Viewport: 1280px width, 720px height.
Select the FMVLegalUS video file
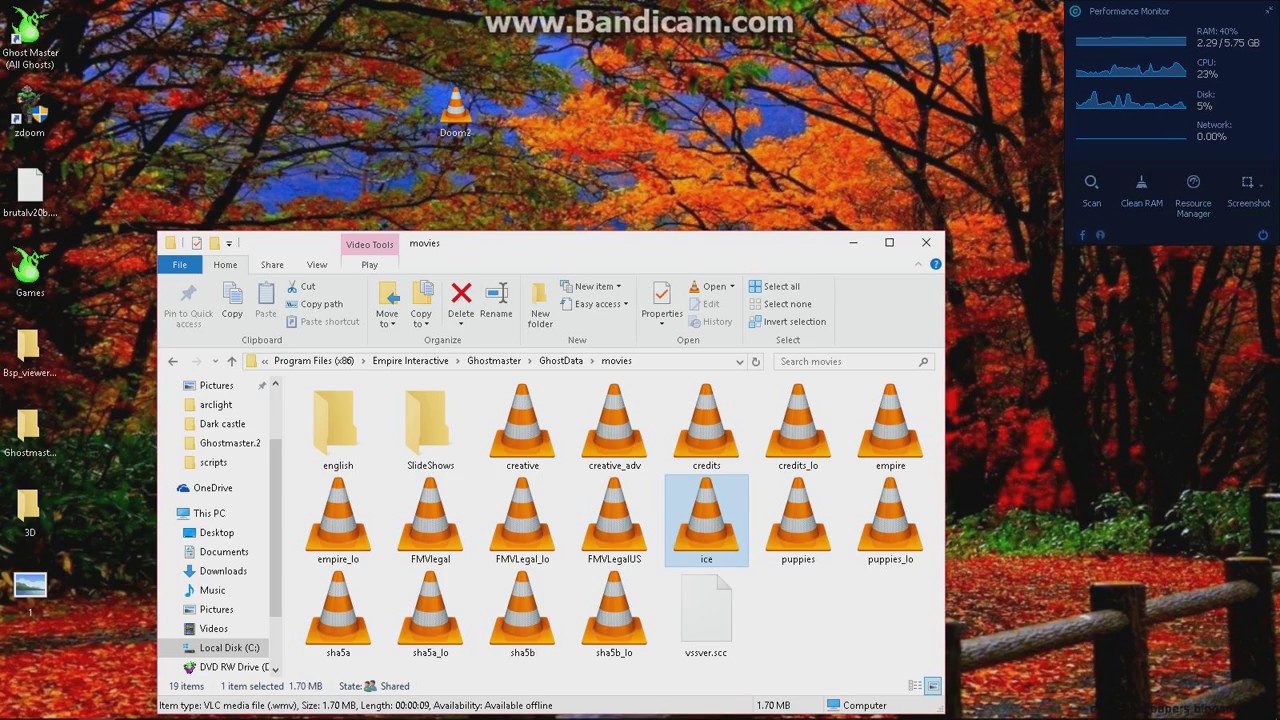(614, 522)
